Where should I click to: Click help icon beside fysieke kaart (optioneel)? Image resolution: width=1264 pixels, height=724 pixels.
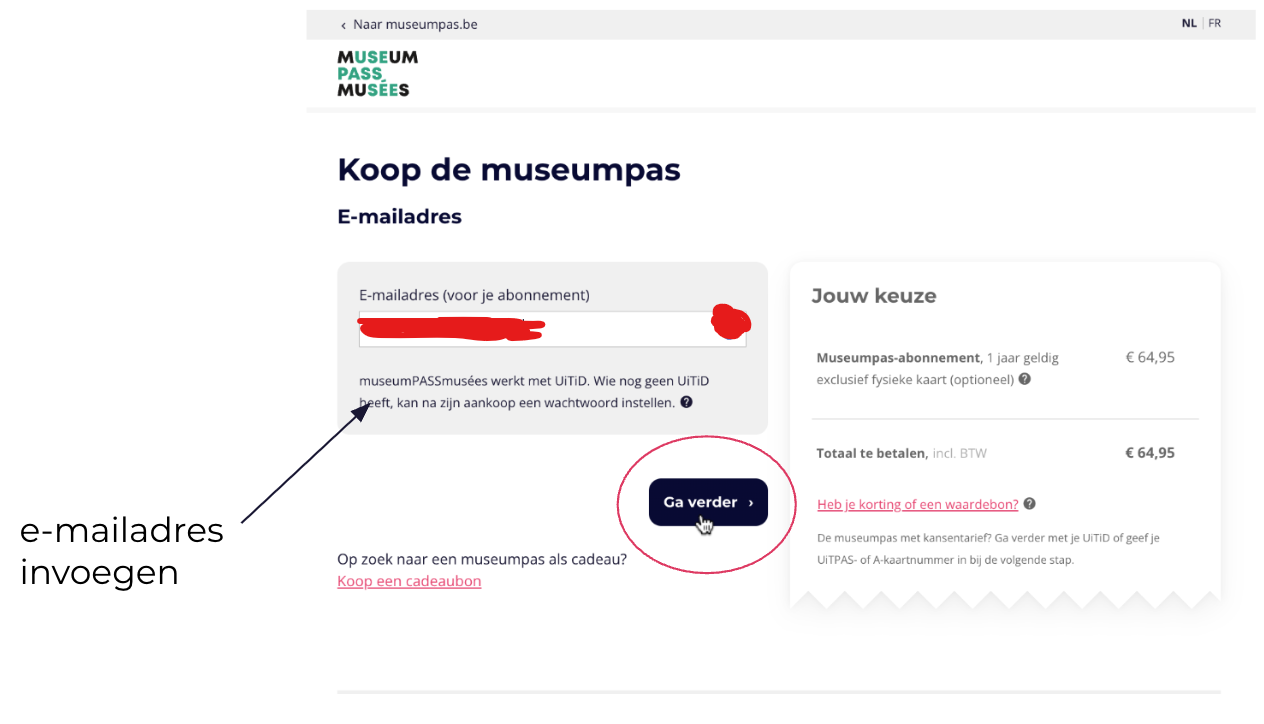1025,379
